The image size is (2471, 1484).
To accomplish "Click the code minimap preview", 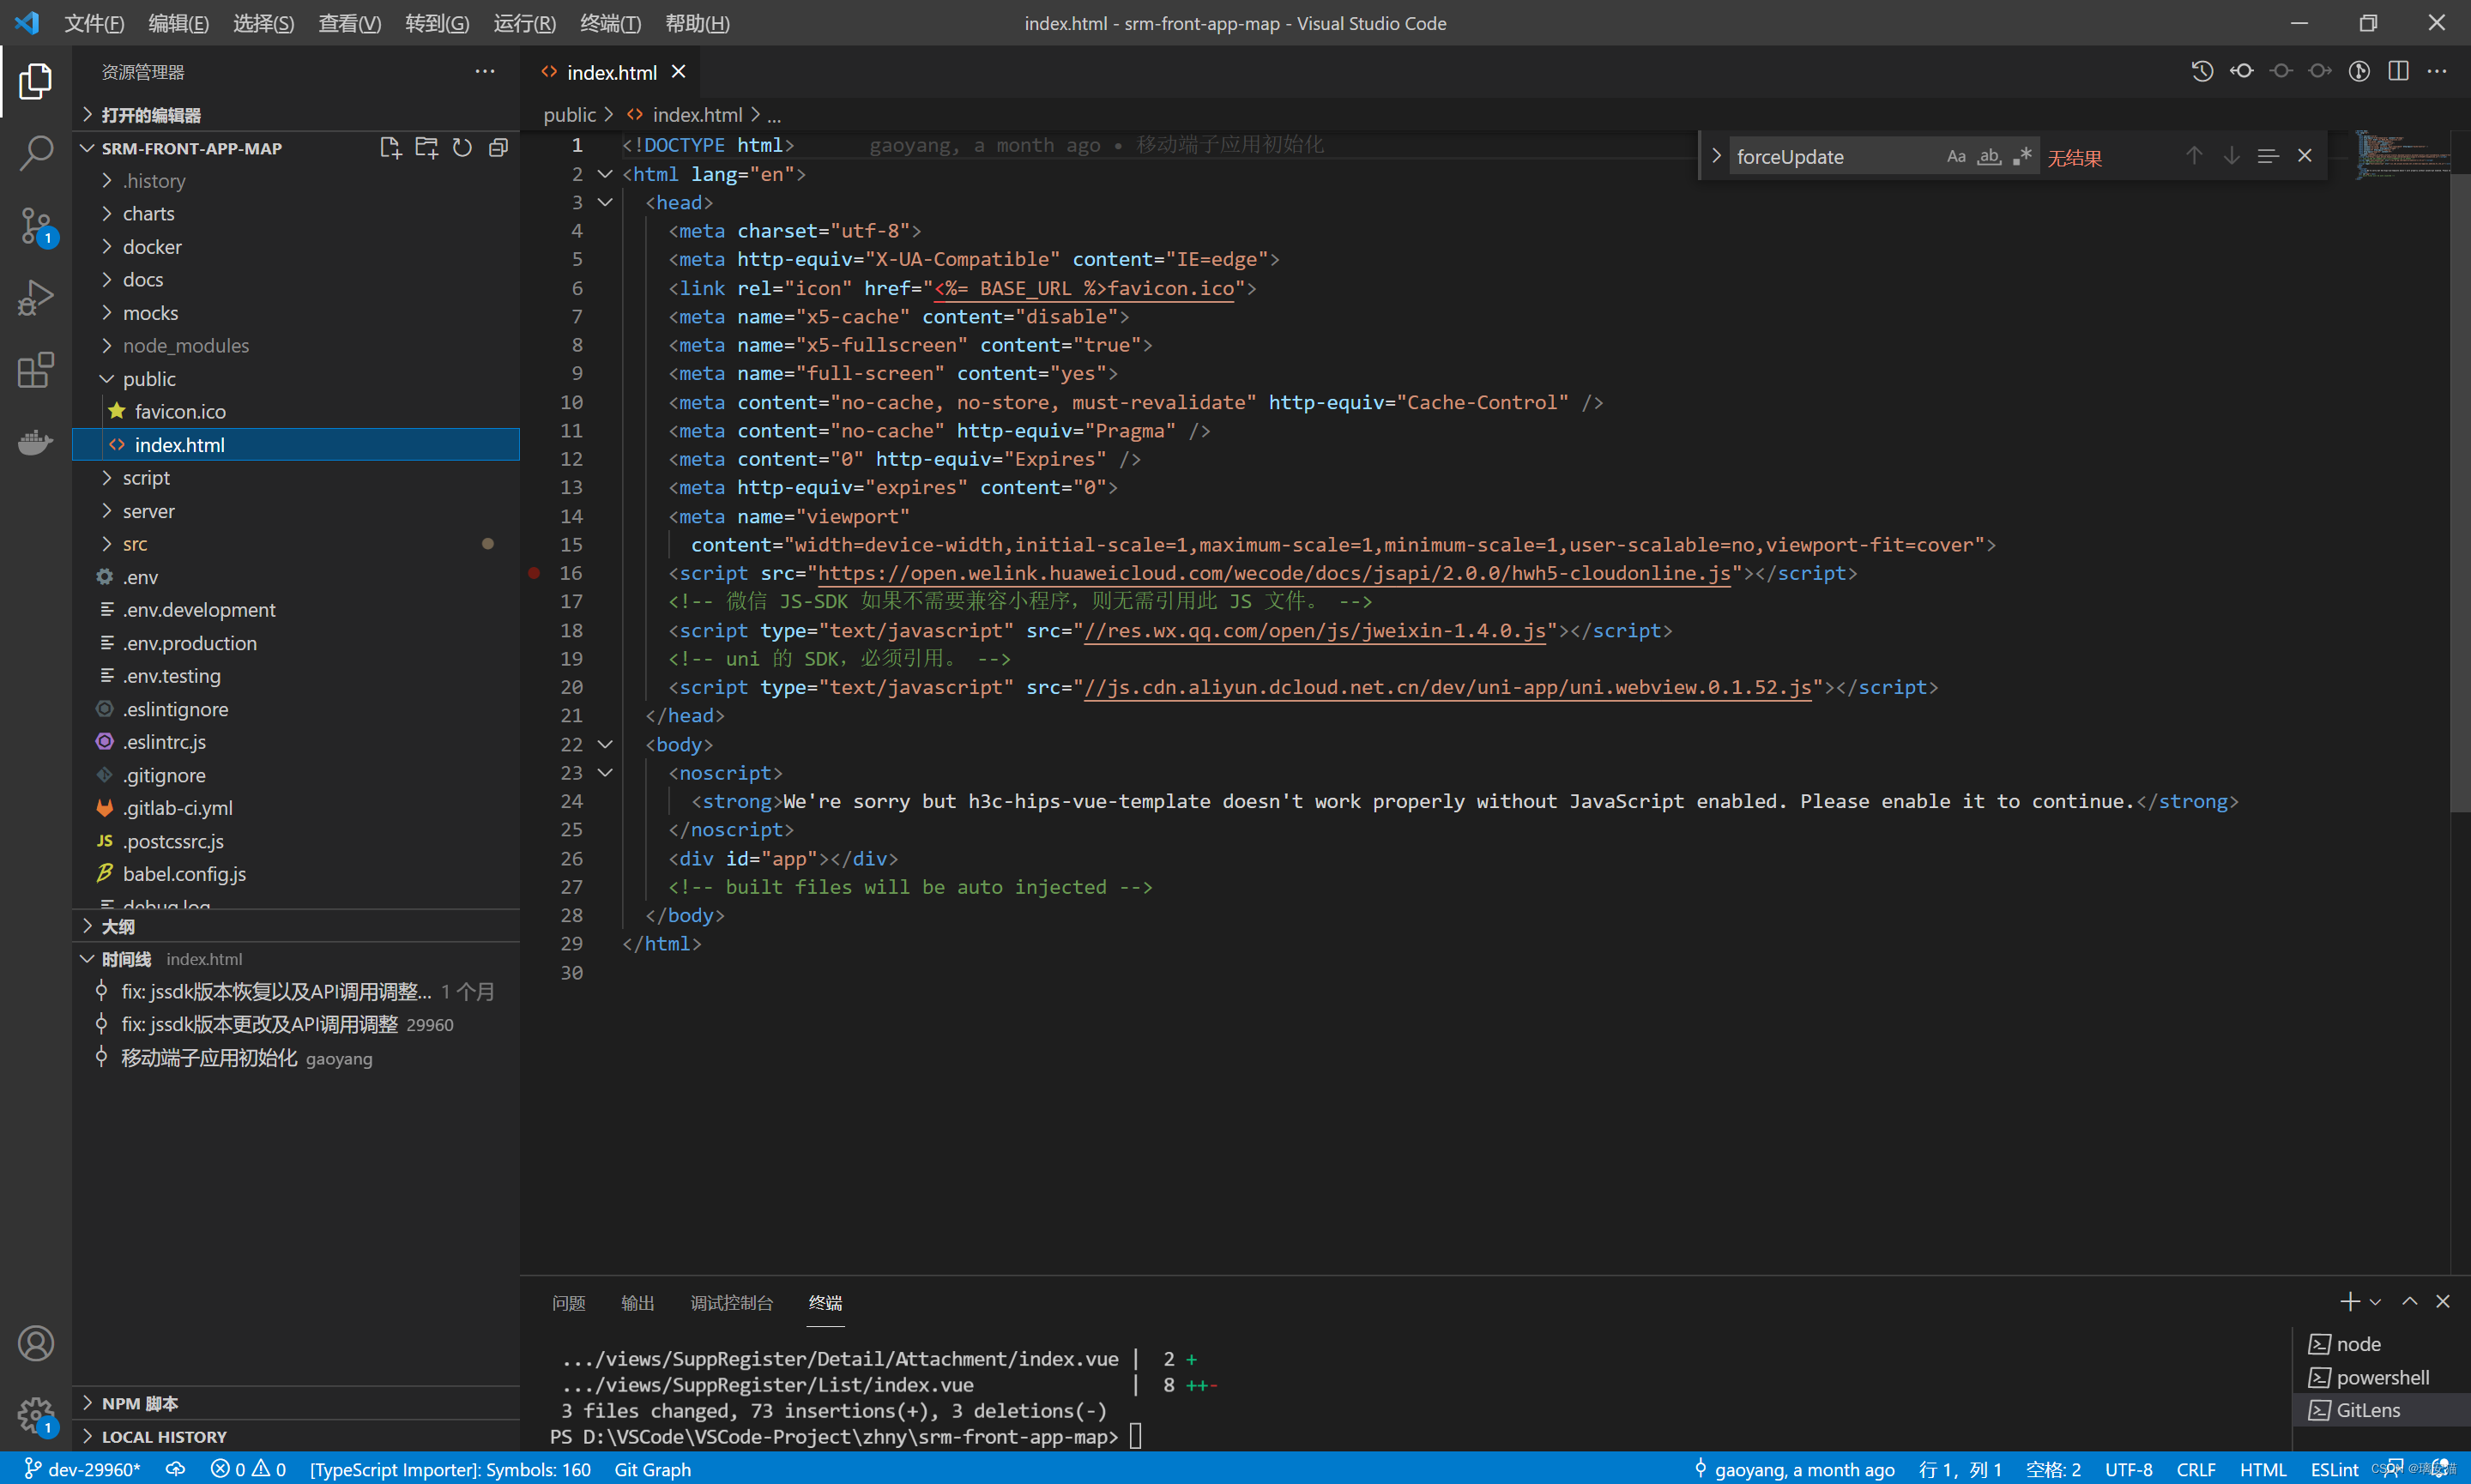I will [x=2402, y=156].
